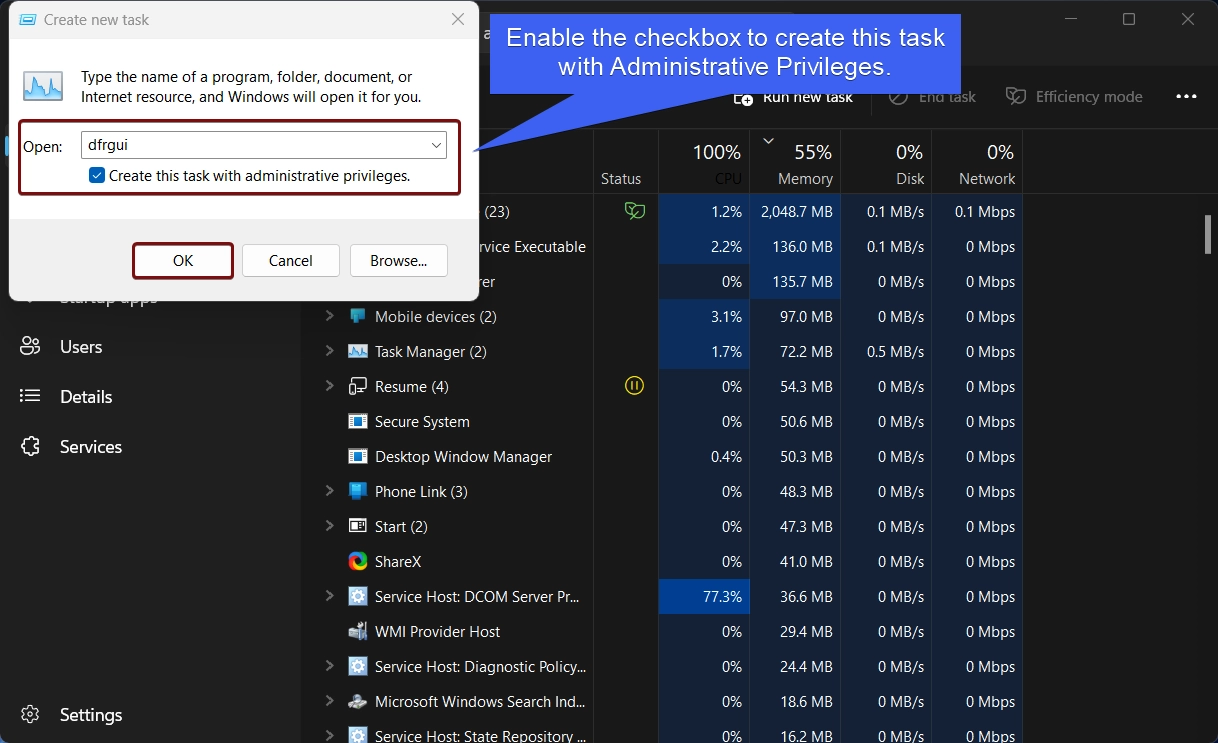
Task: Expand the Service Host: DCOM Server group
Action: coord(329,597)
